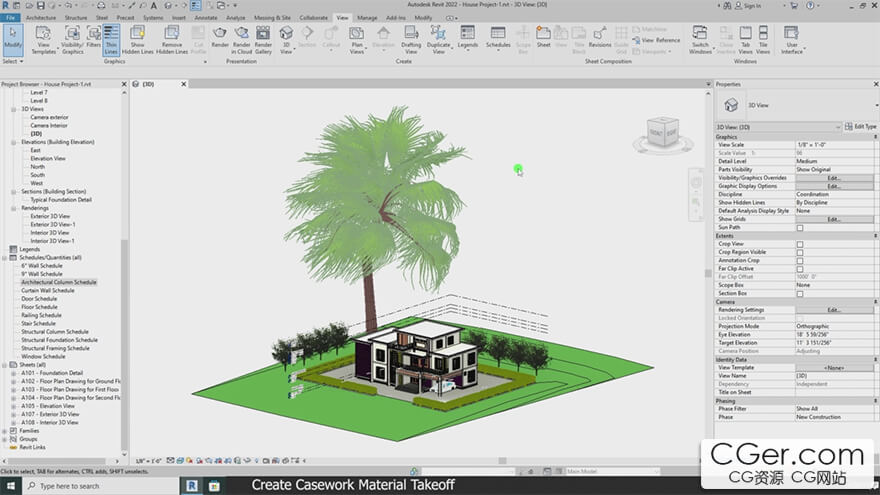This screenshot has height=495, width=880.
Task: Click the Schedules tool
Action: click(x=498, y=37)
